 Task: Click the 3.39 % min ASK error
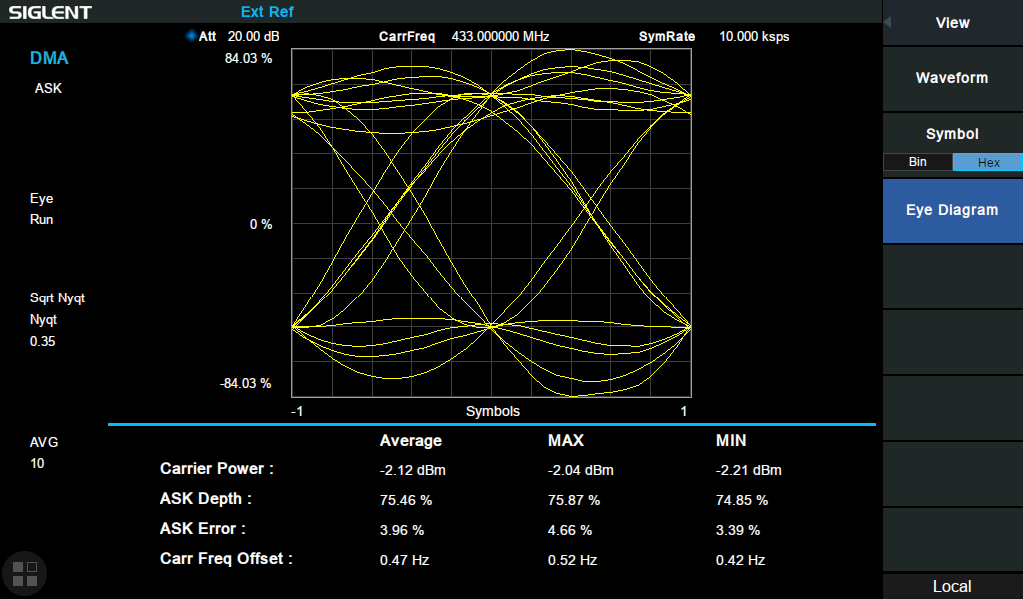[738, 530]
